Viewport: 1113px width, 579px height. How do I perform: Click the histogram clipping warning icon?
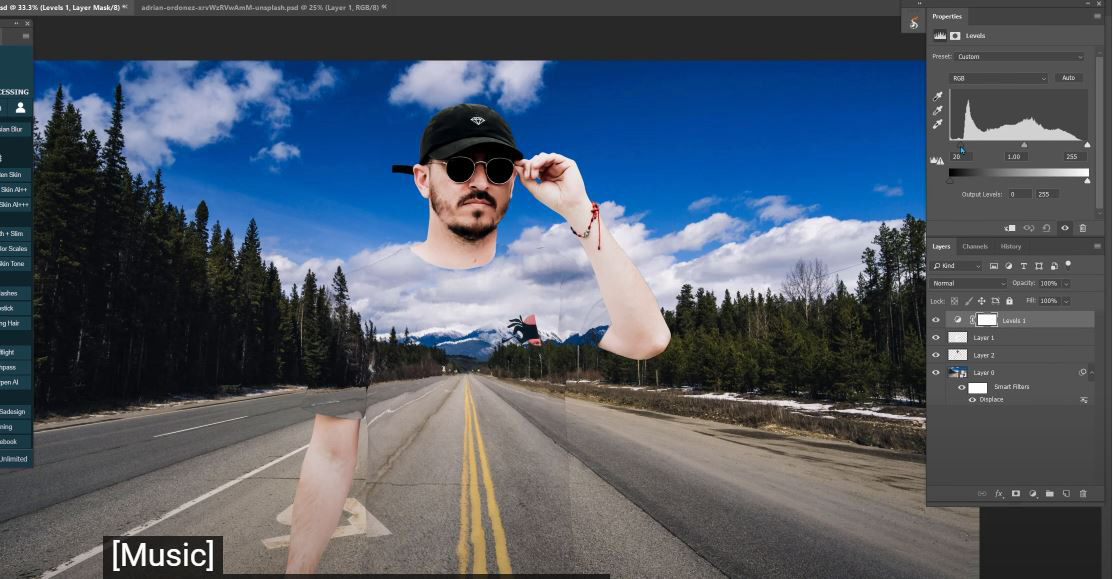[937, 160]
